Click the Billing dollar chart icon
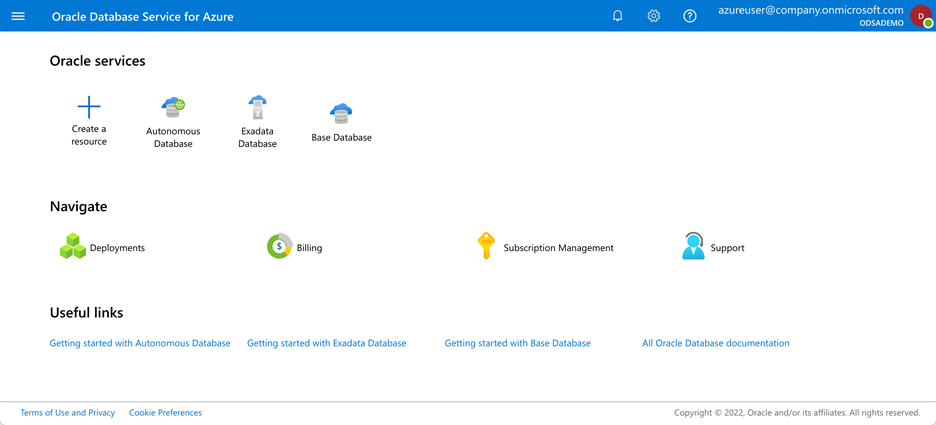This screenshot has height=425, width=936. pos(279,246)
